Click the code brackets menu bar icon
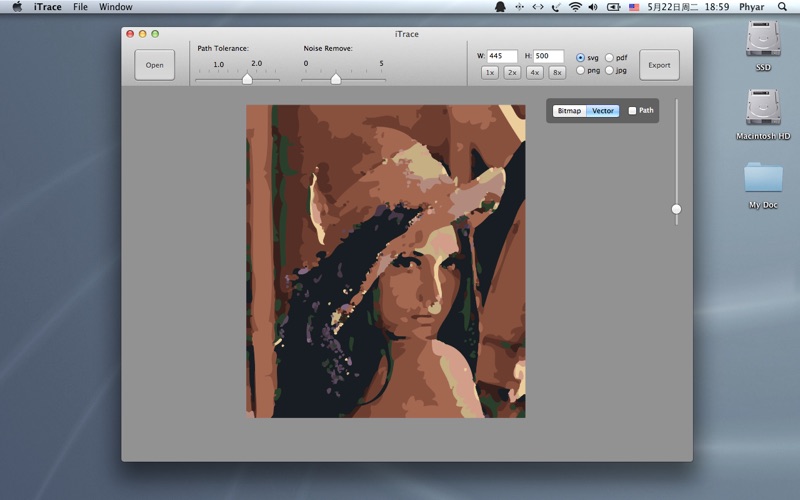 coord(538,7)
